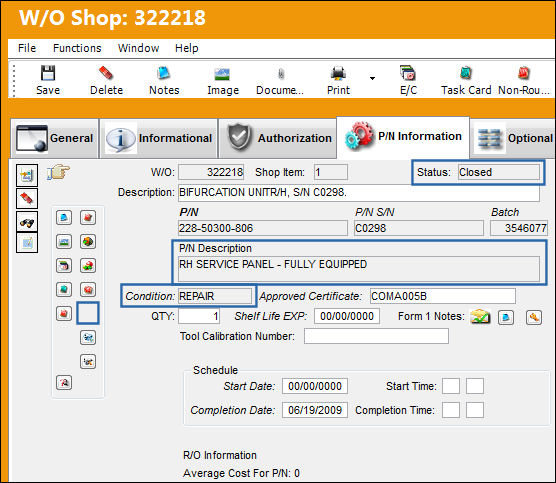Click the W/O number field
This screenshot has height=483, width=556.
[x=211, y=172]
